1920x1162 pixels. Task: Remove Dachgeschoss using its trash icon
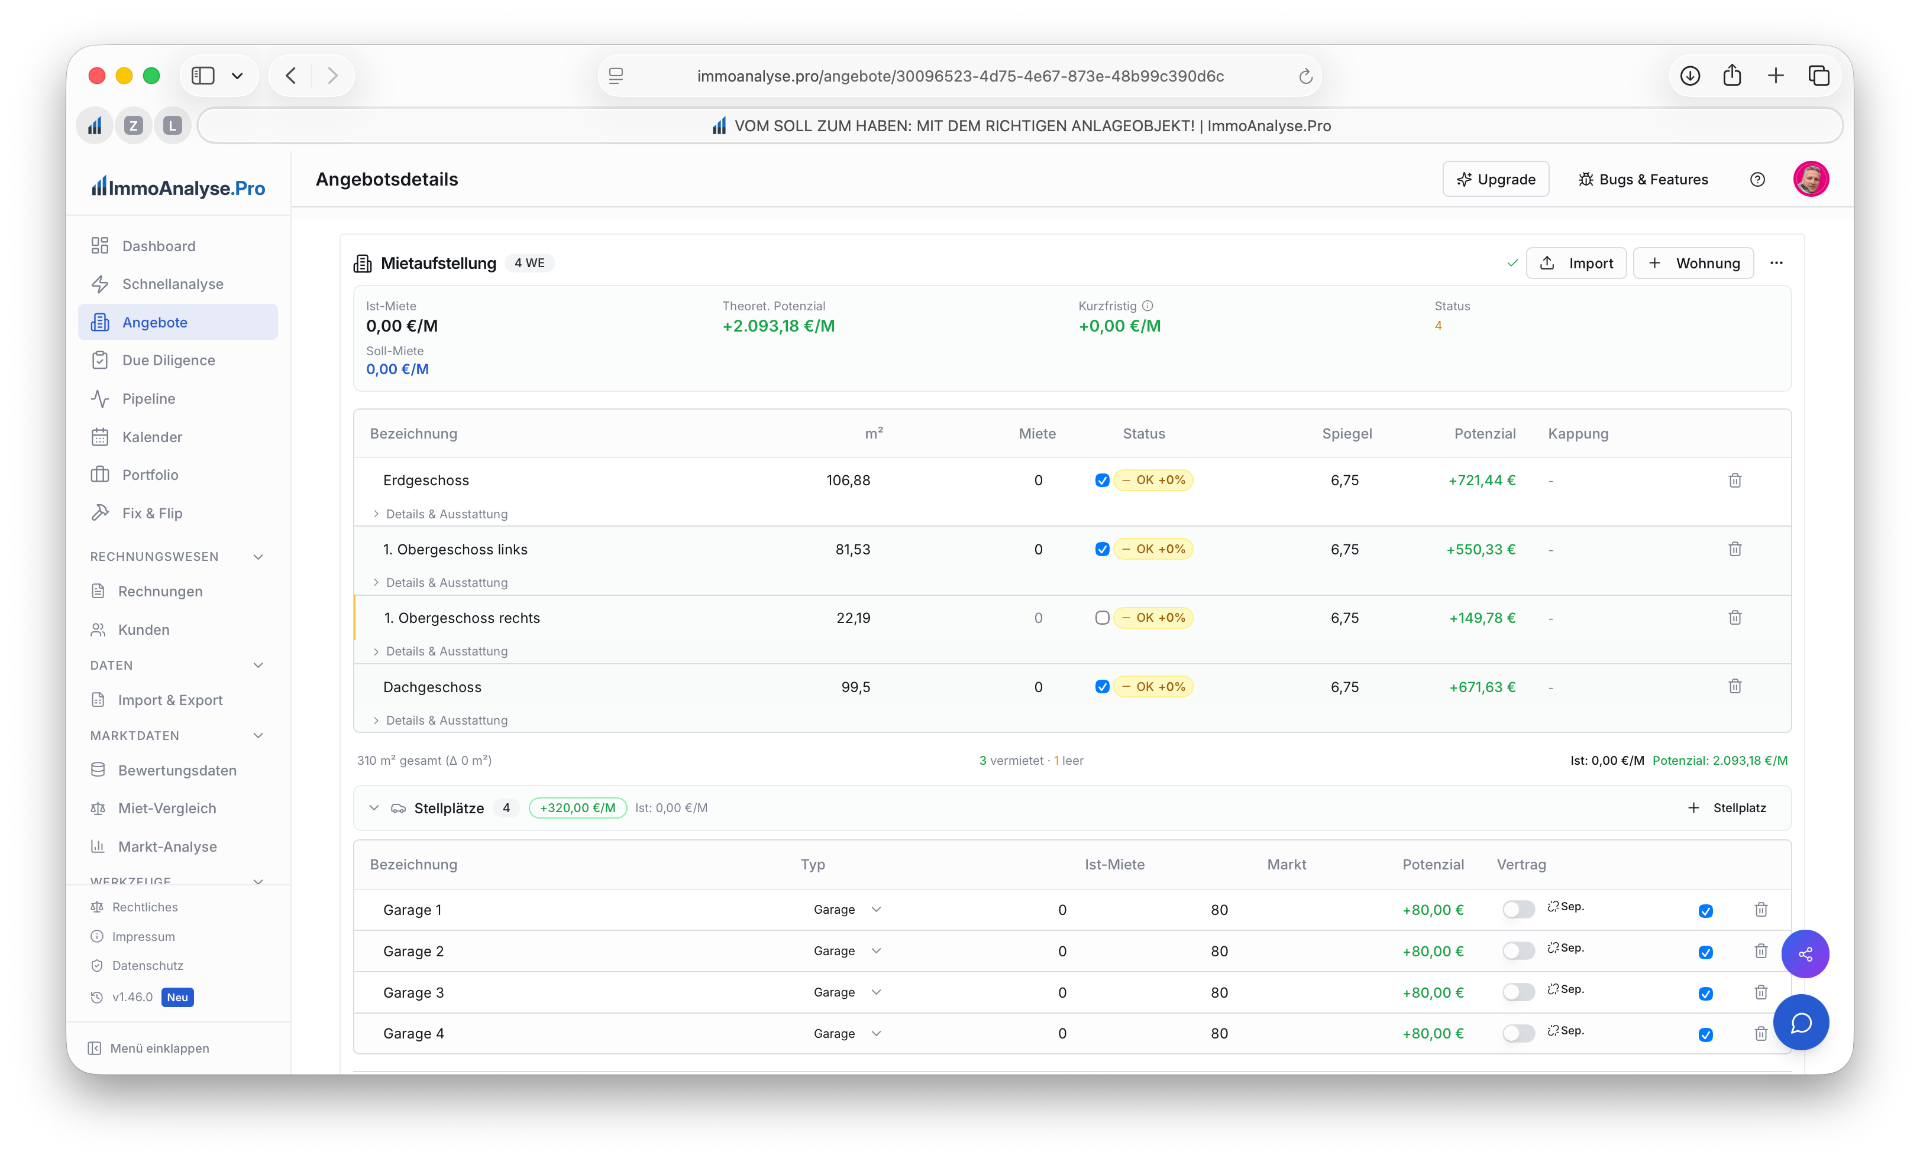click(x=1735, y=686)
